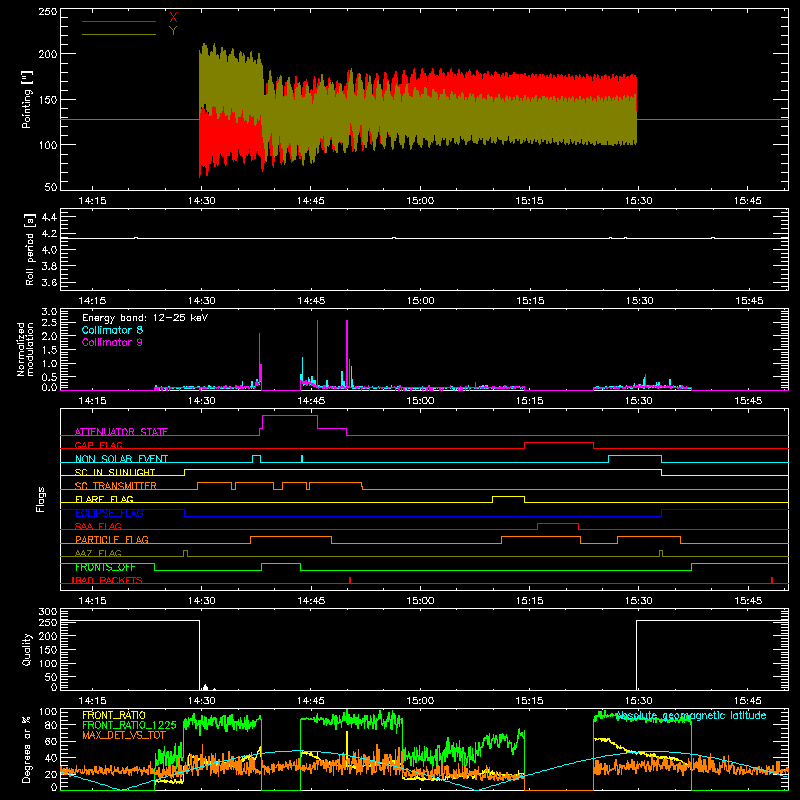This screenshot has height=800, width=800.
Task: Click the FRONTS_OFF flag label
Action: click(x=105, y=567)
